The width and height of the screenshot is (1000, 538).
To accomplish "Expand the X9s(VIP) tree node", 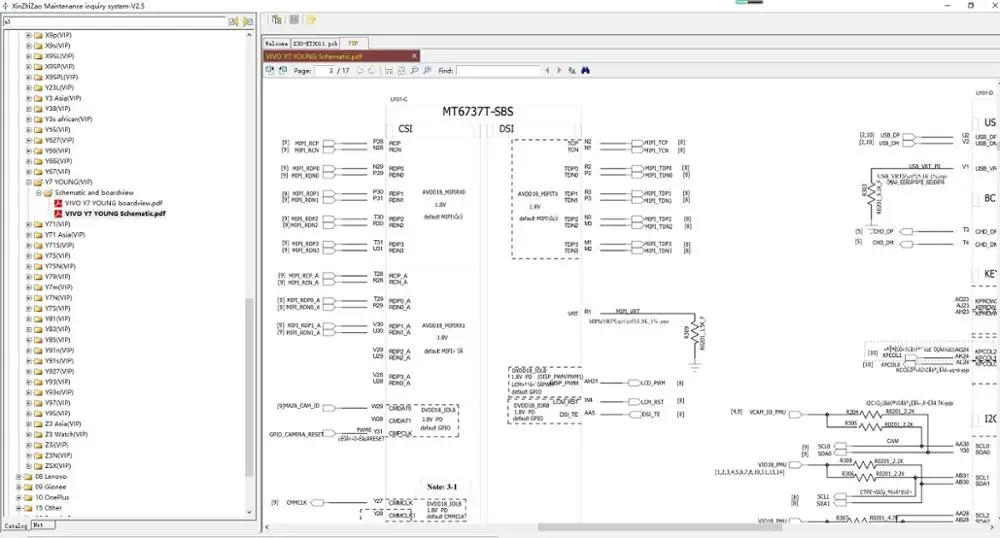I will tap(29, 45).
